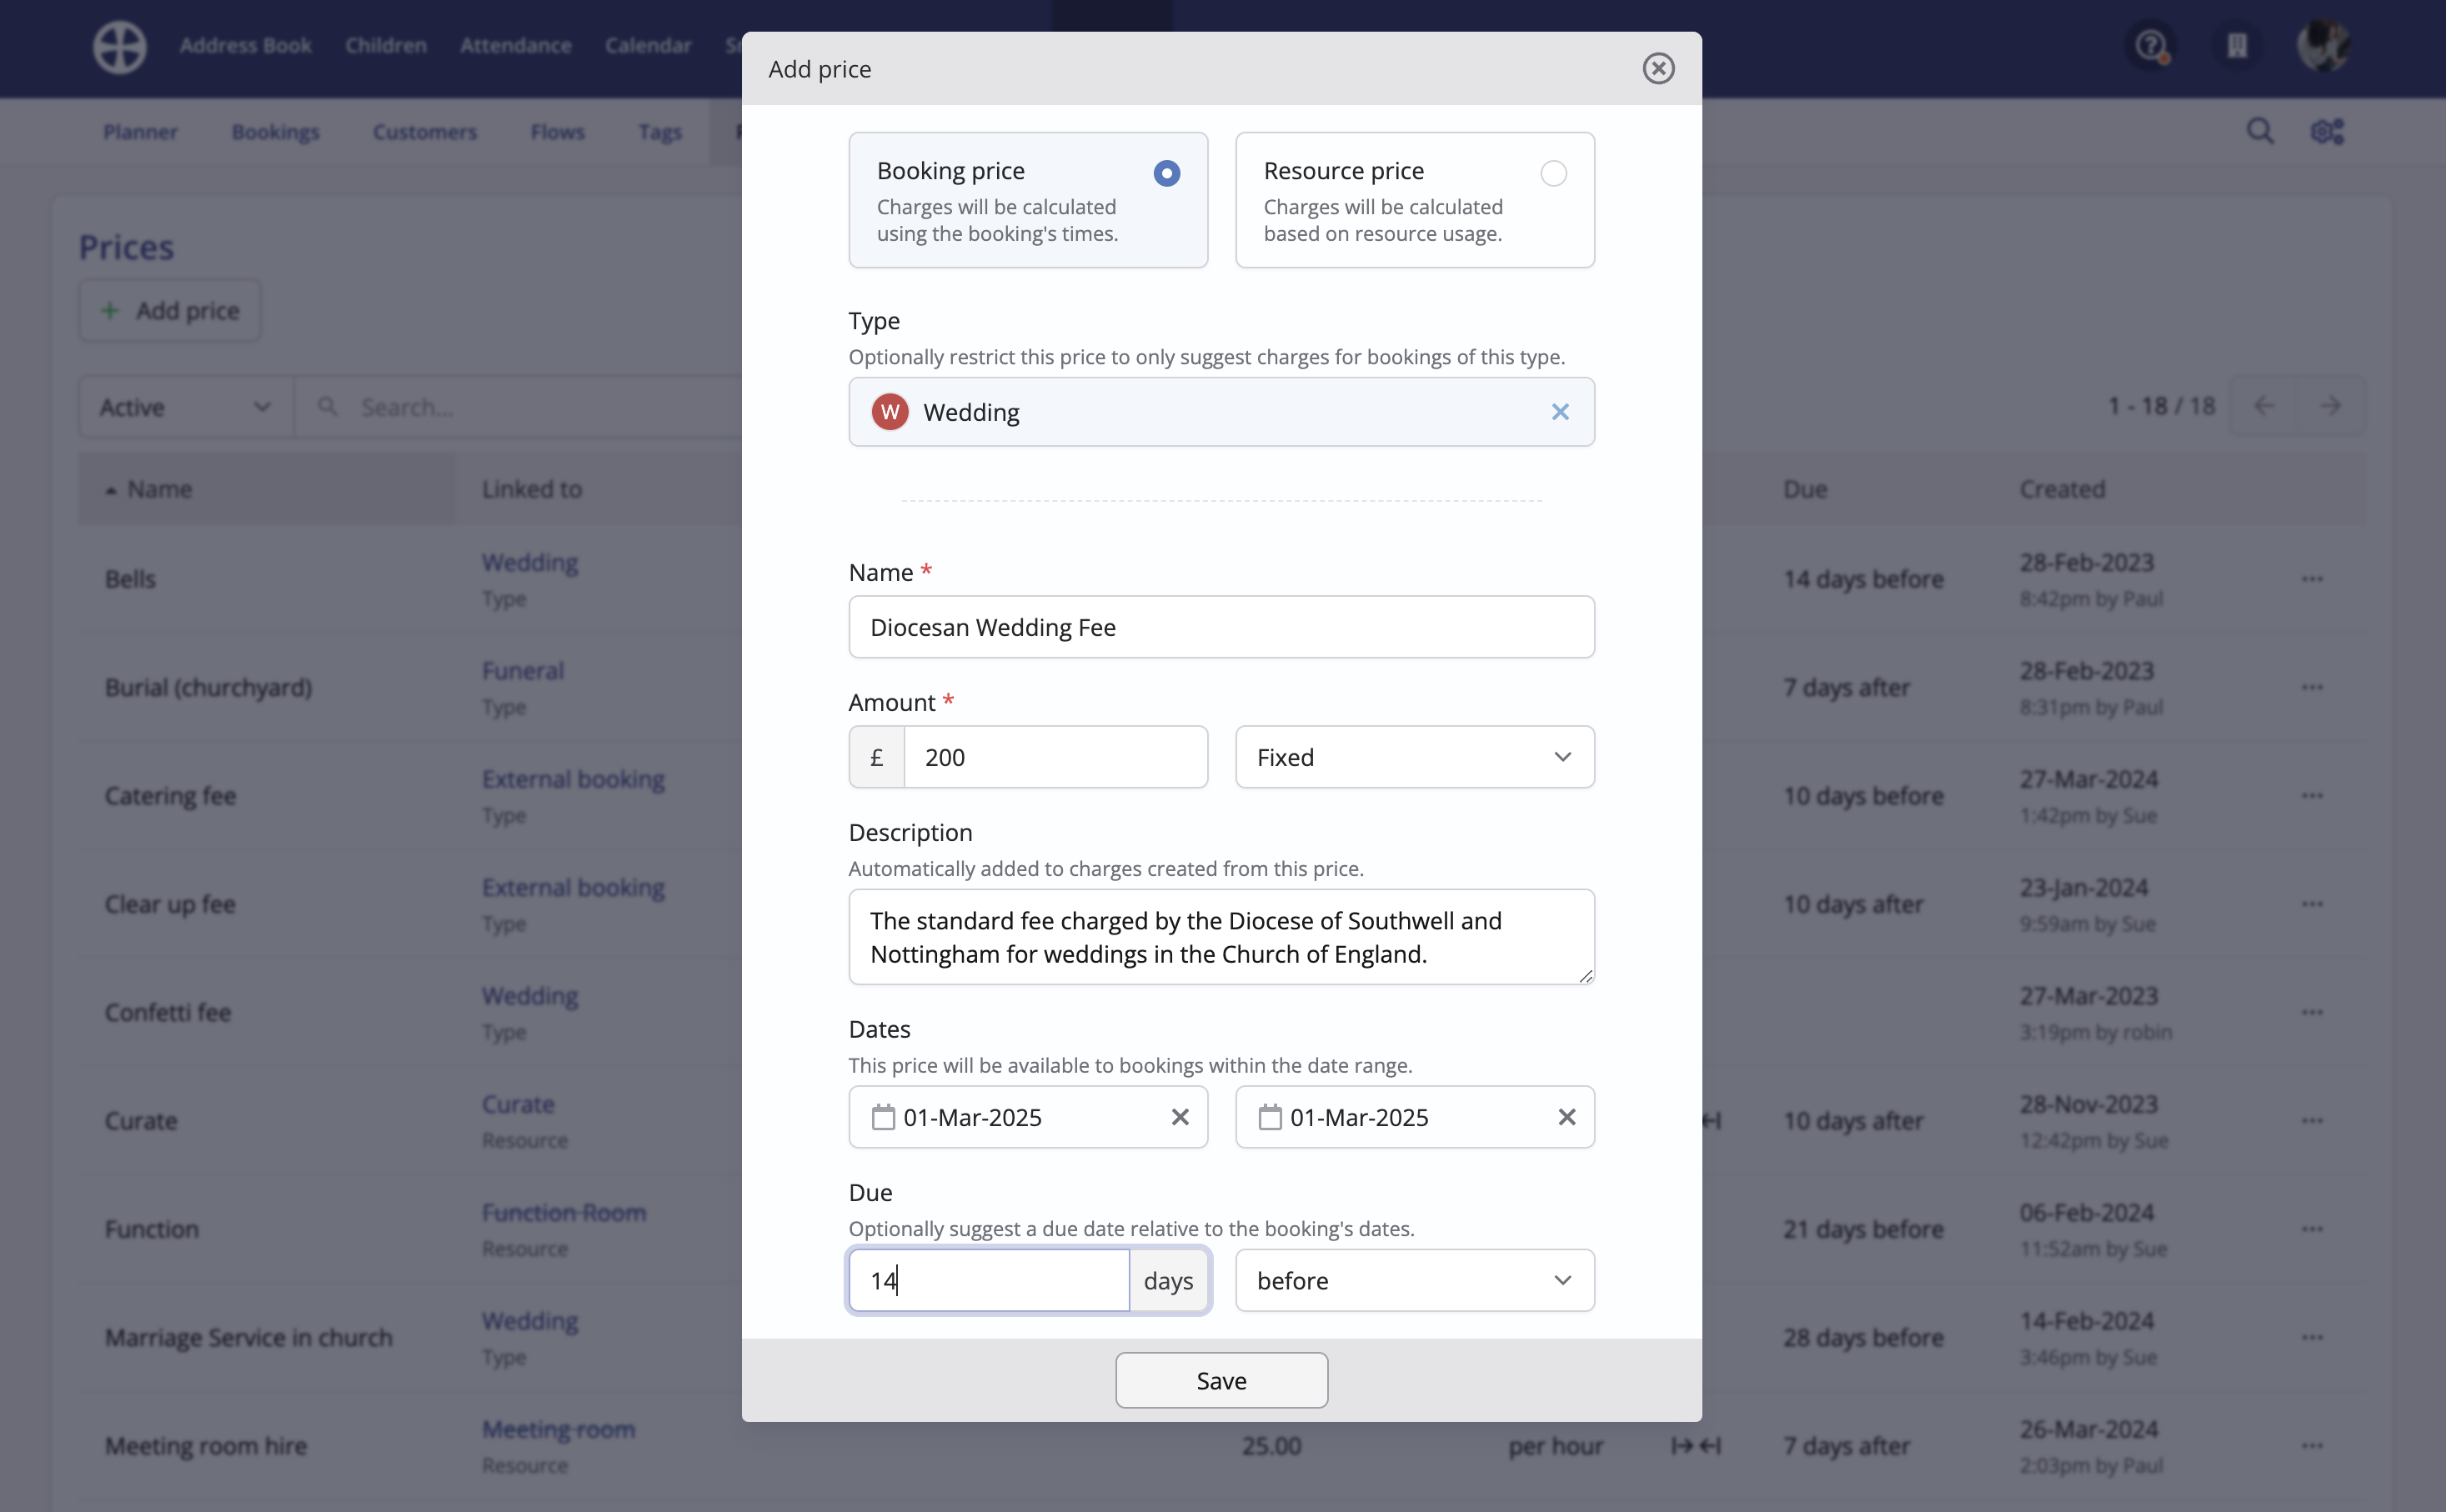The image size is (2446, 1512).
Task: Open actions menu for Confetti fee row
Action: [2312, 1012]
